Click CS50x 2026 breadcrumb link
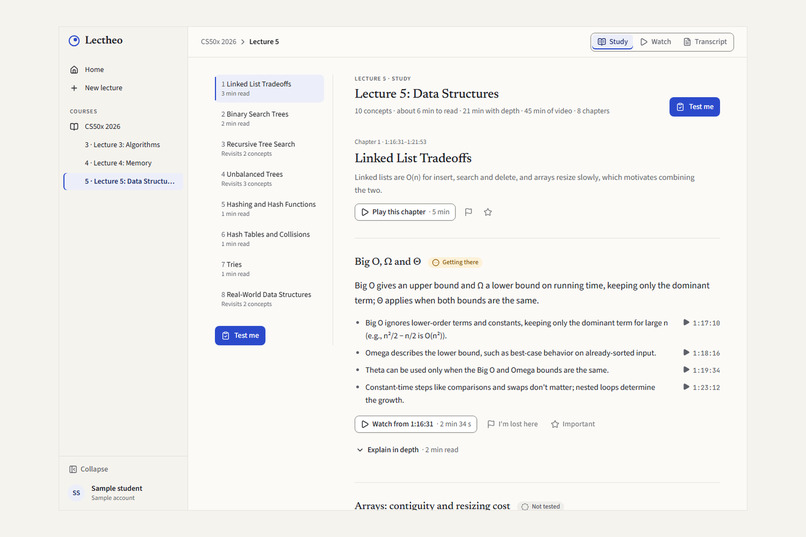 (218, 42)
